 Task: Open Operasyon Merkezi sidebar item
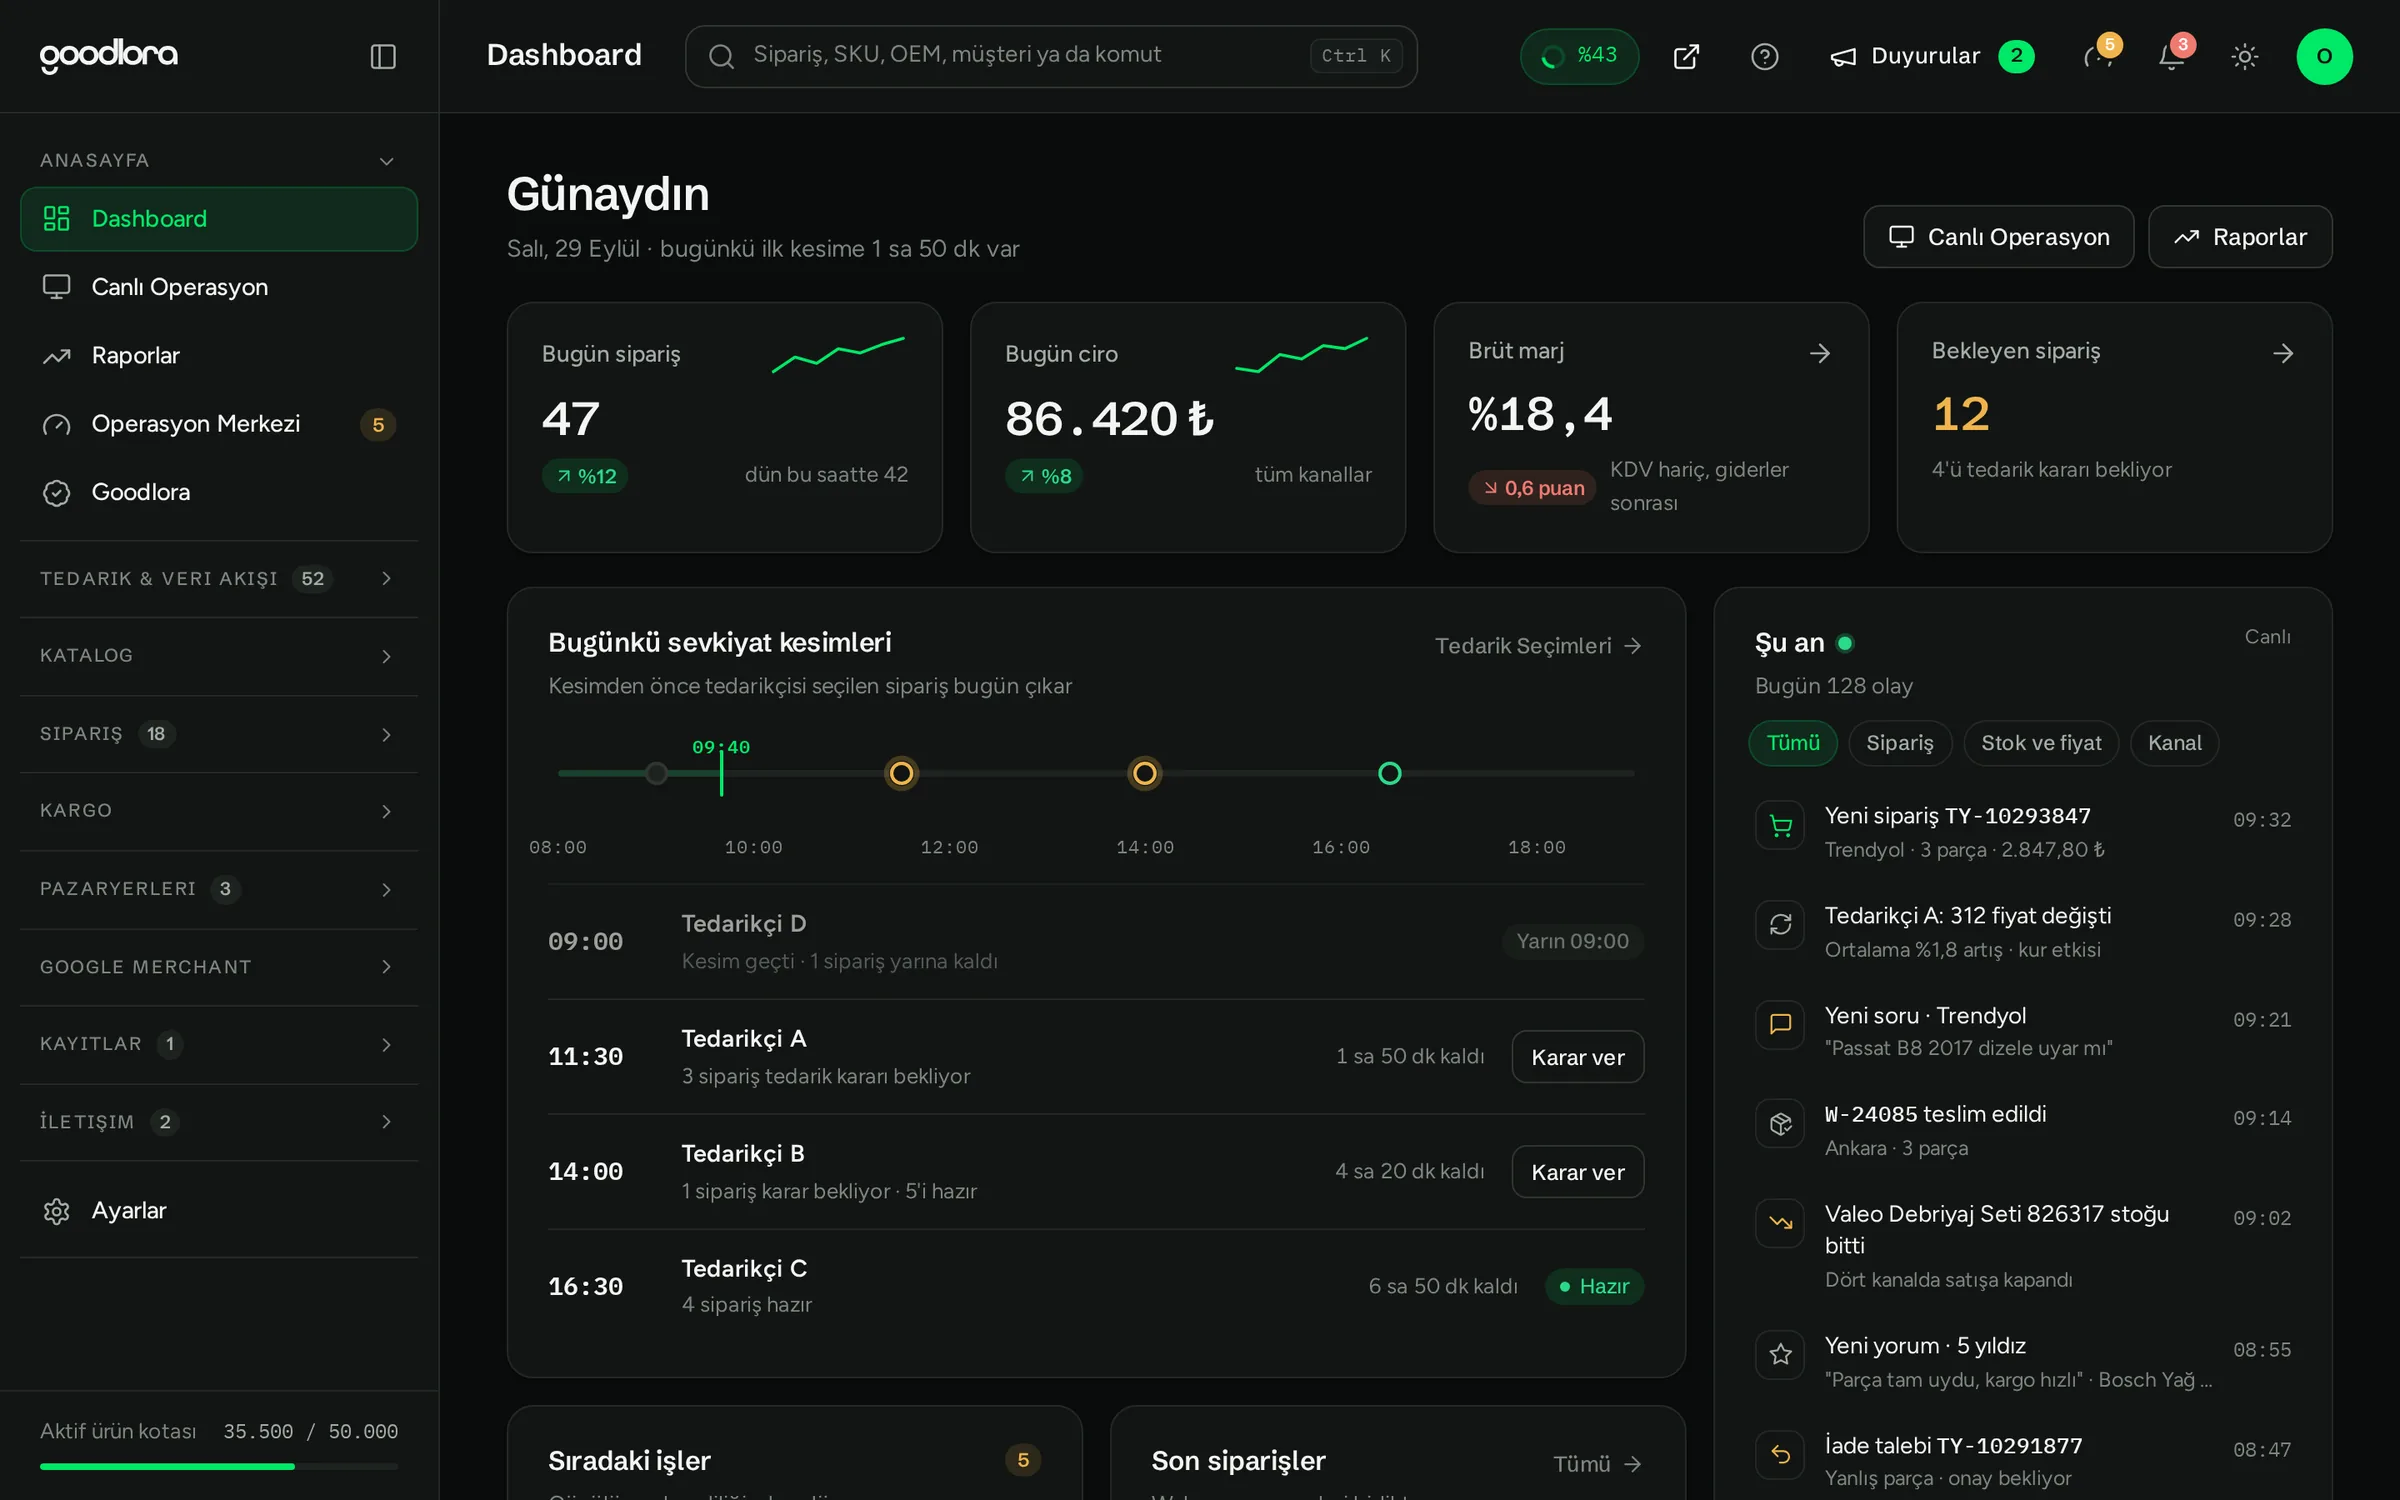[219, 424]
